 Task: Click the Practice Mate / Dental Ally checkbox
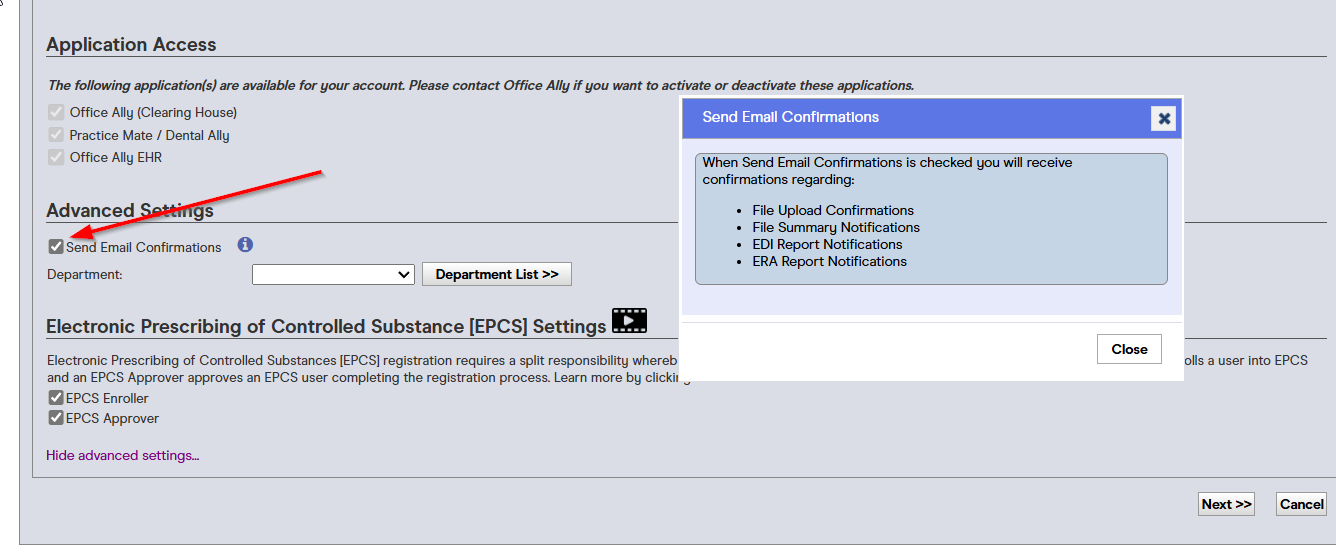[x=56, y=135]
